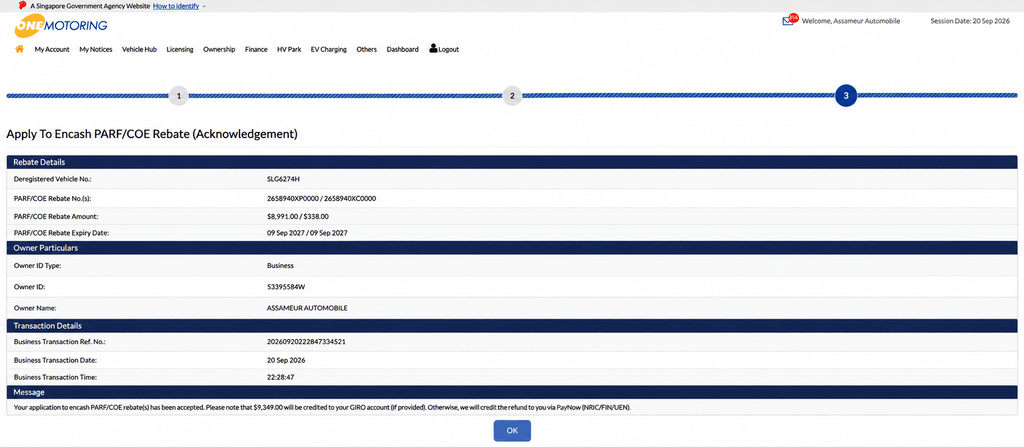Click the Logout link text
Screen dimensions: 1024x447
tap(449, 49)
